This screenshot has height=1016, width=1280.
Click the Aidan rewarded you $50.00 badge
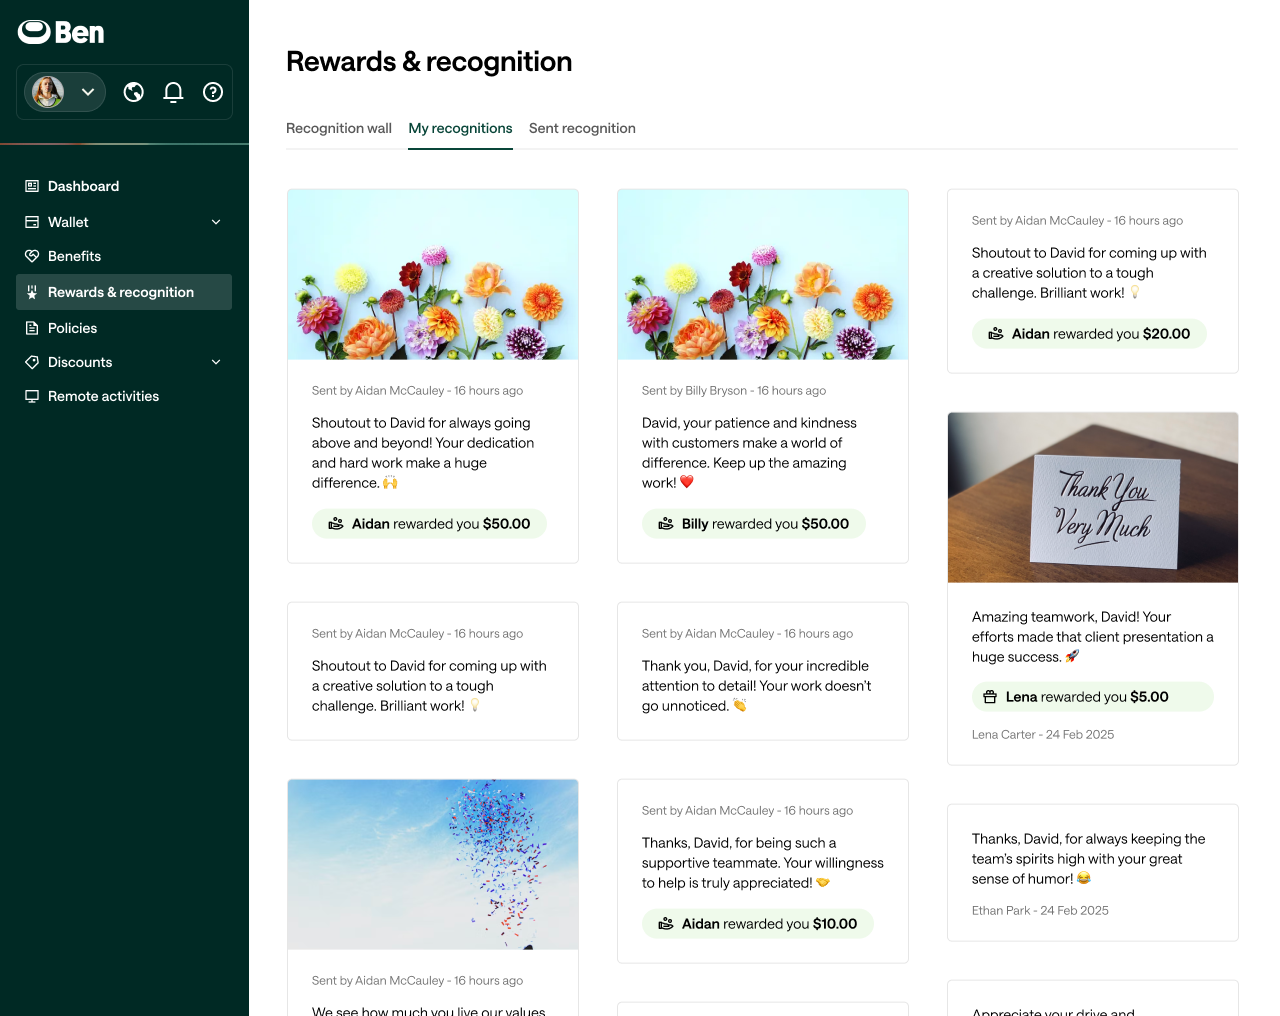click(429, 524)
